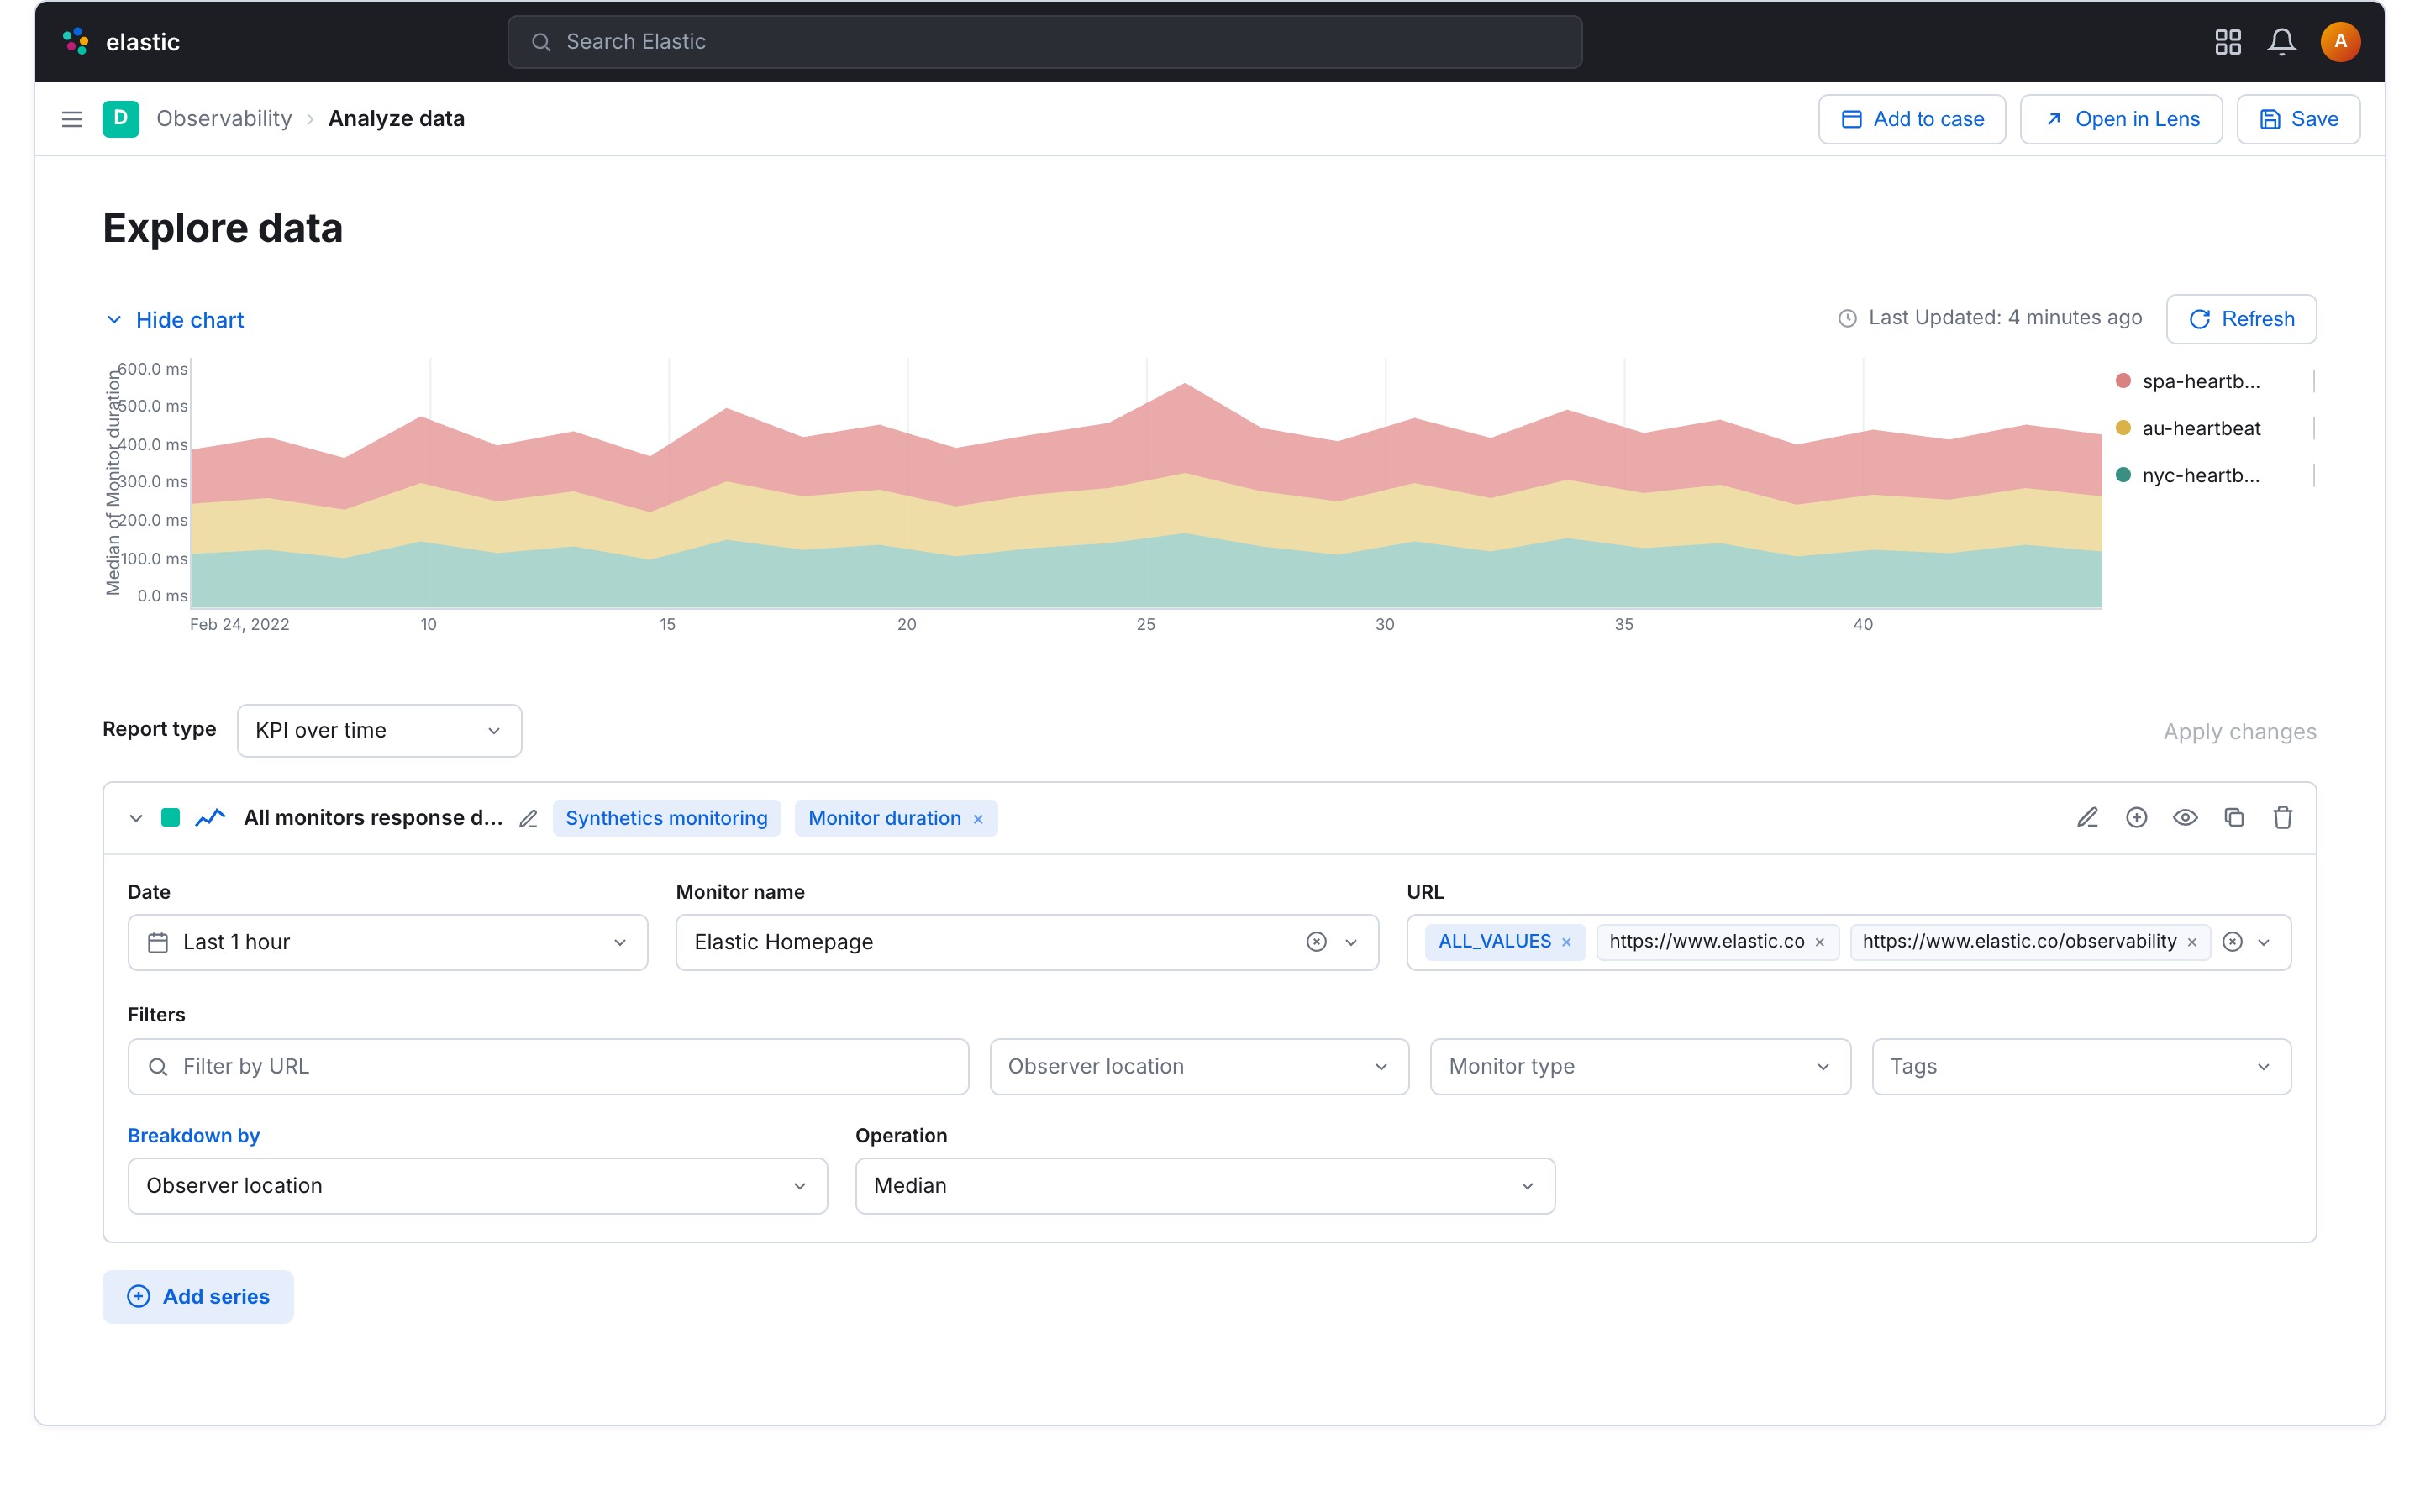The image size is (2420, 1512).
Task: Click the line chart type icon
Action: click(210, 818)
